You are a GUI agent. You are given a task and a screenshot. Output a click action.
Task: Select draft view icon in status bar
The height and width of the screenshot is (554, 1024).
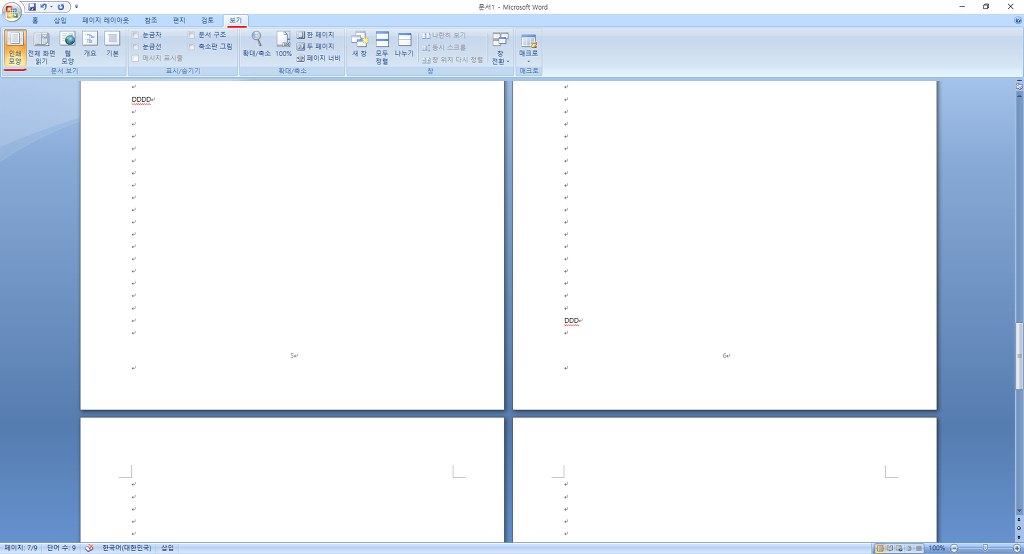tap(919, 548)
